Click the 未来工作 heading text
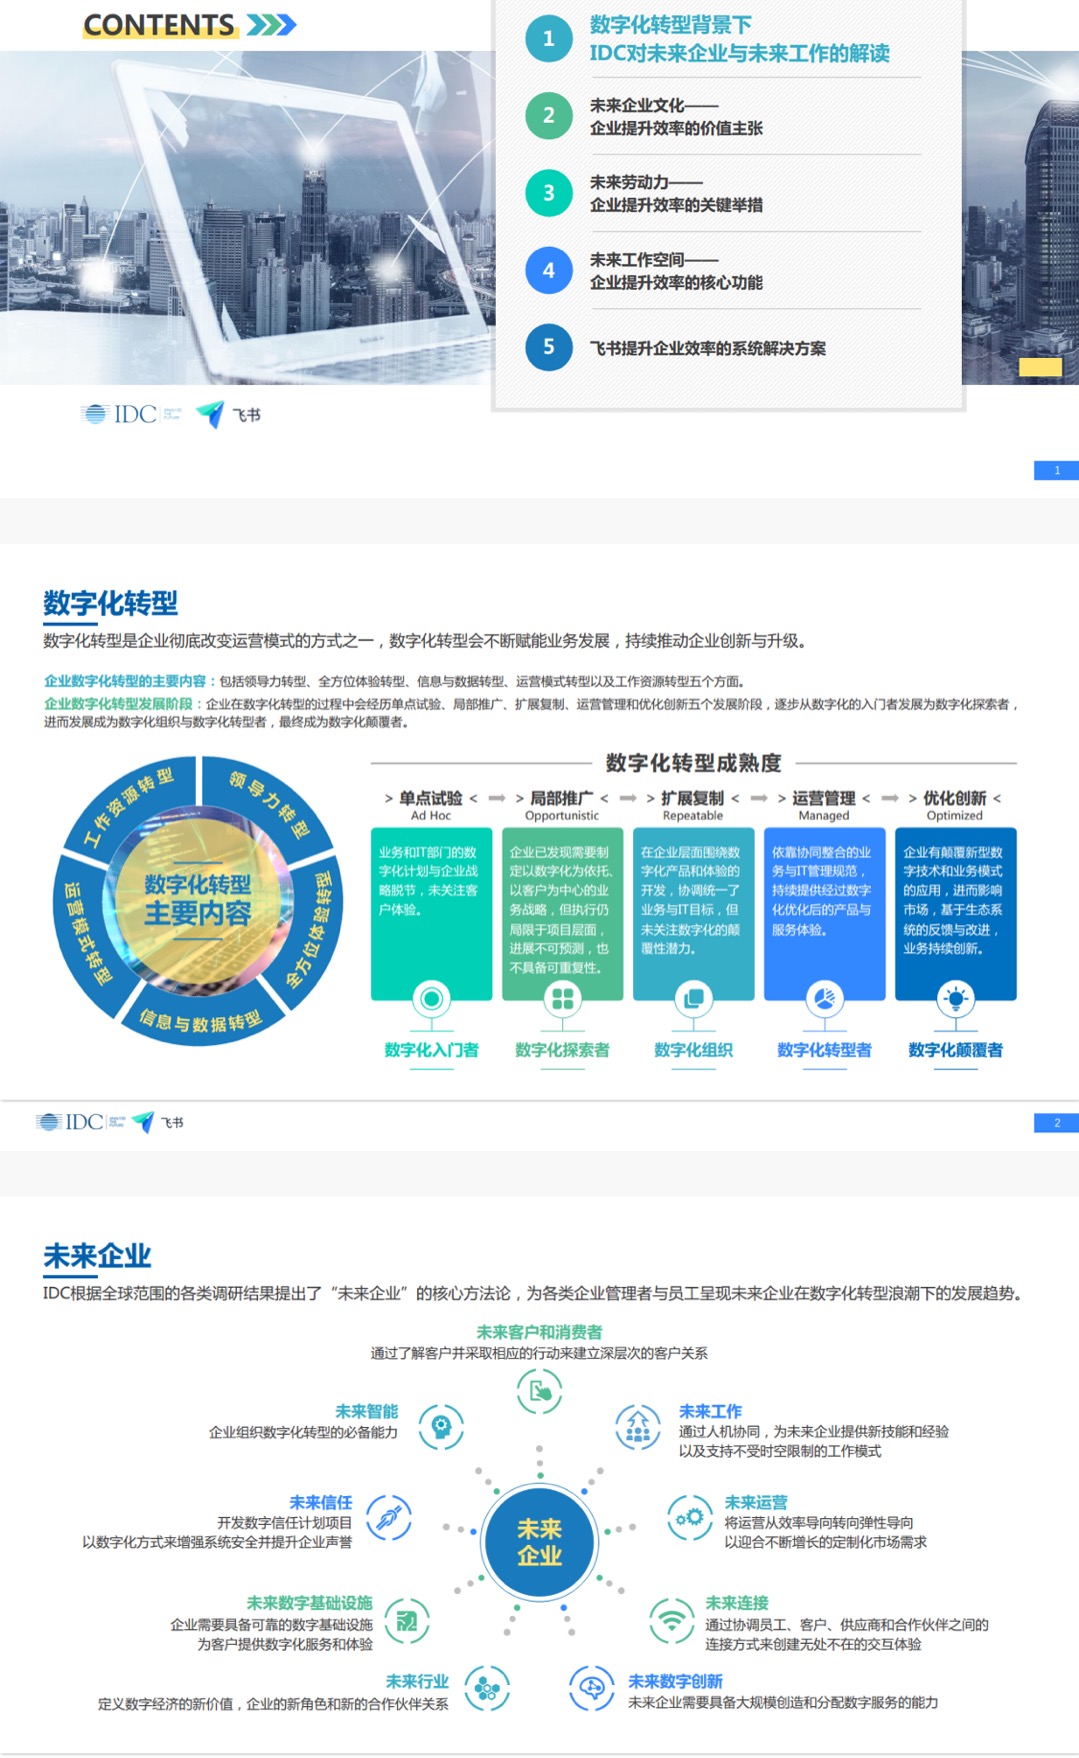1079x1758 pixels. [x=710, y=1411]
